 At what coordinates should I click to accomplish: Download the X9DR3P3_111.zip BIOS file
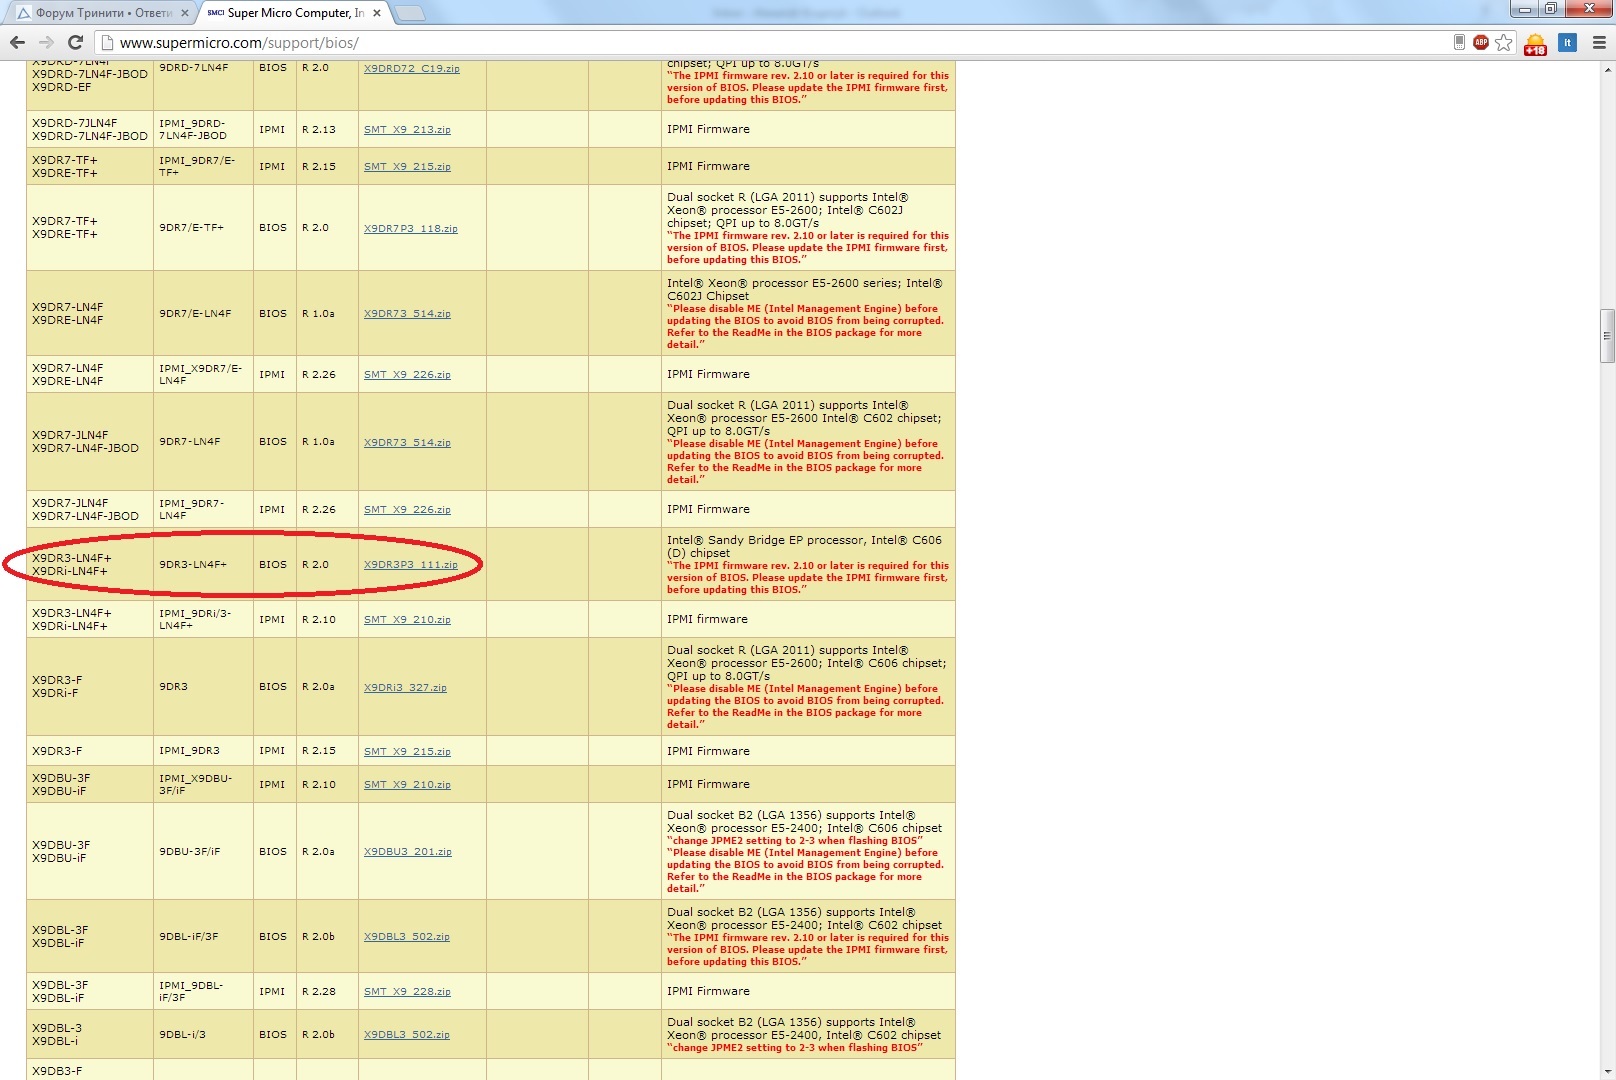click(x=410, y=565)
